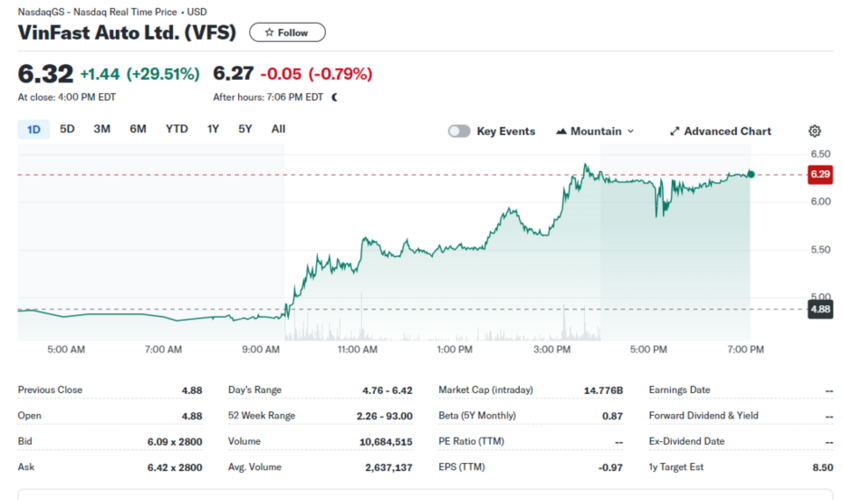Screen dimensions: 843x500
Task: Select the 1D range tab
Action: point(34,129)
